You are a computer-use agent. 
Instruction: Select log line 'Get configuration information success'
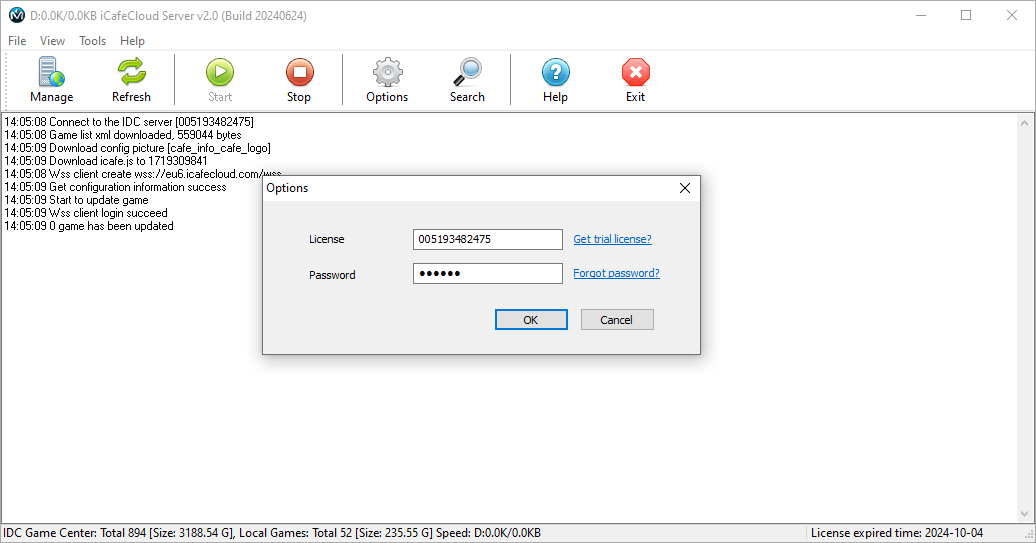click(x=116, y=187)
